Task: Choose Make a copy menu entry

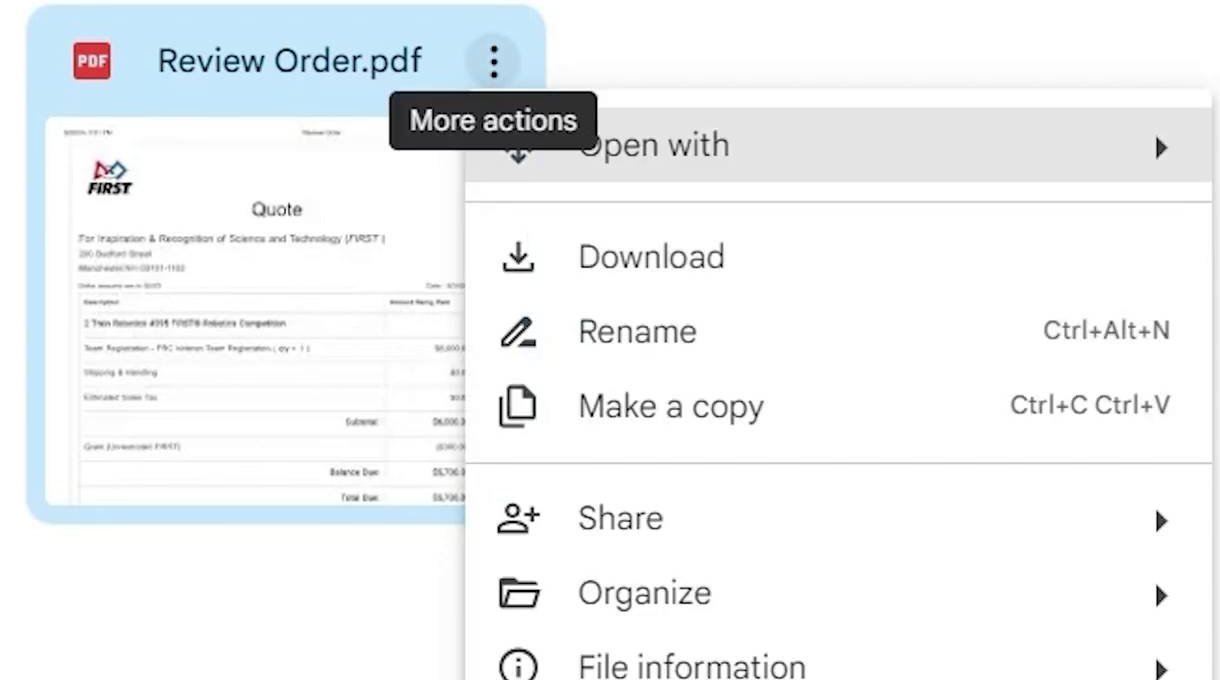Action: tap(839, 407)
